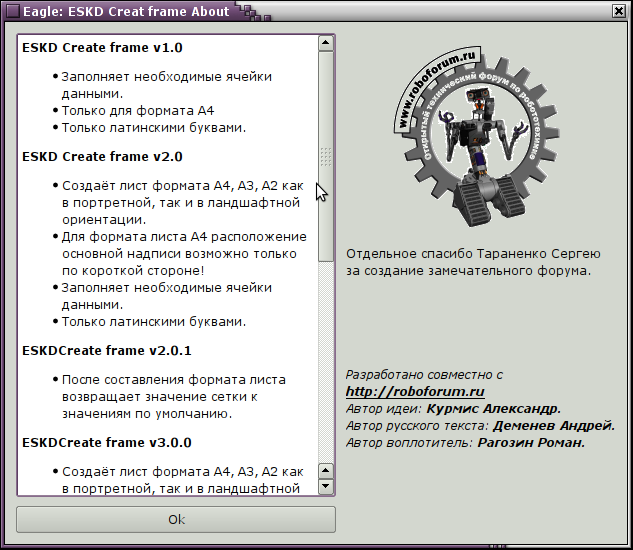
Task: Click the heading ESKD Create frame v1.0
Action: pos(102,48)
